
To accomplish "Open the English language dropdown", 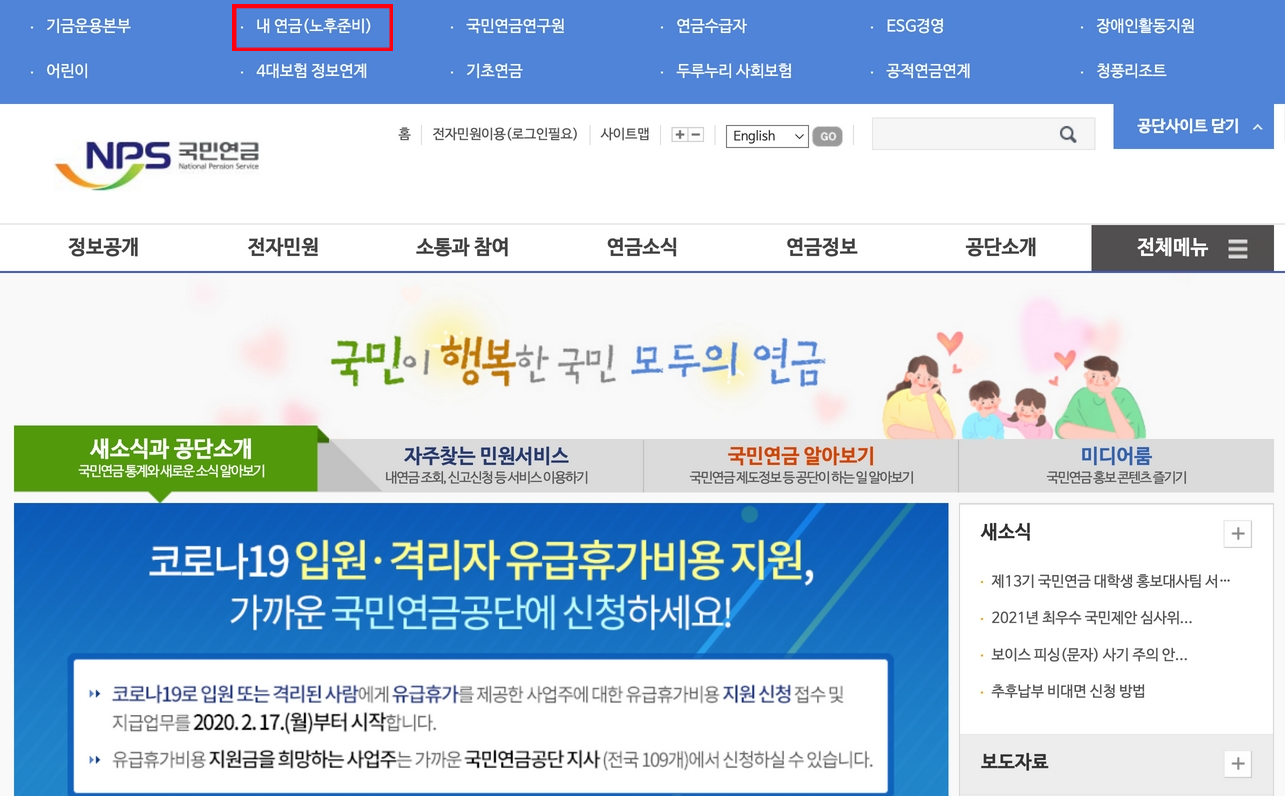I will click(767, 135).
